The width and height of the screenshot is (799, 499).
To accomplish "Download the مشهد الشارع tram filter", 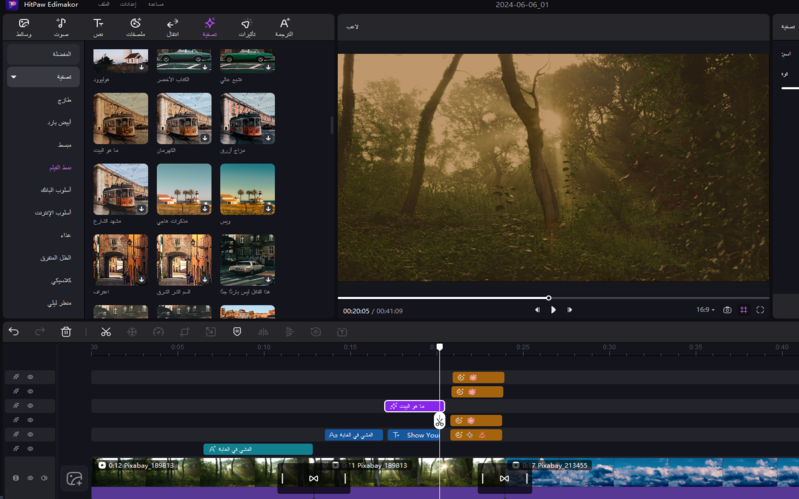I will point(142,209).
